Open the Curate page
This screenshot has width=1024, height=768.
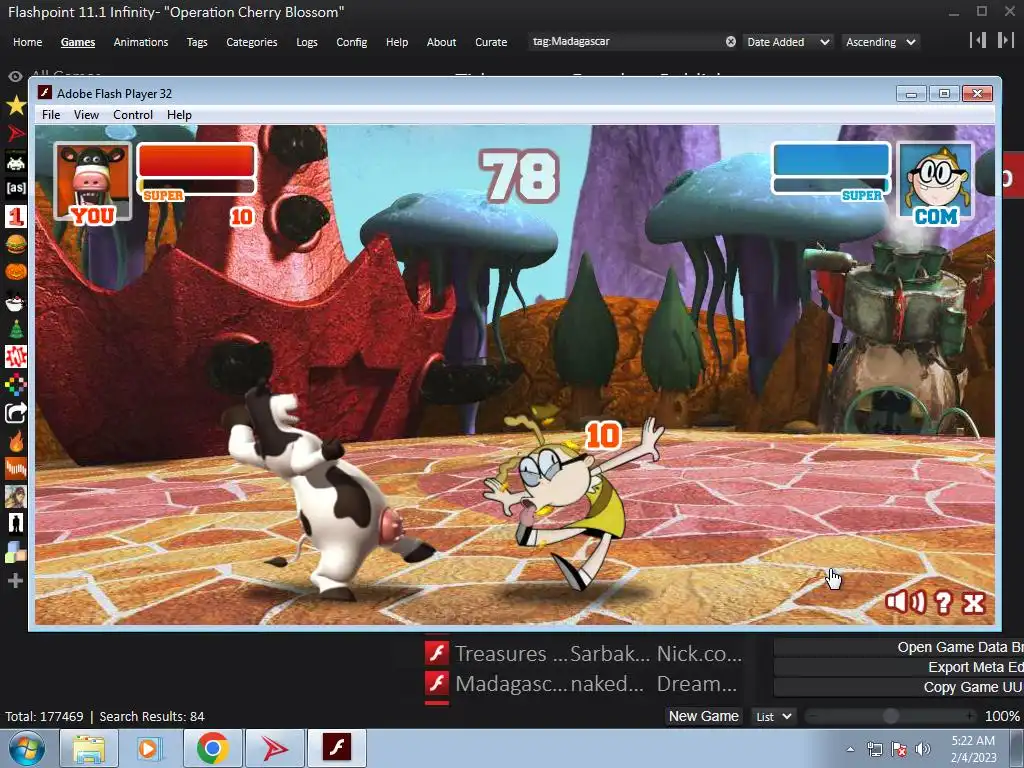[x=491, y=42]
